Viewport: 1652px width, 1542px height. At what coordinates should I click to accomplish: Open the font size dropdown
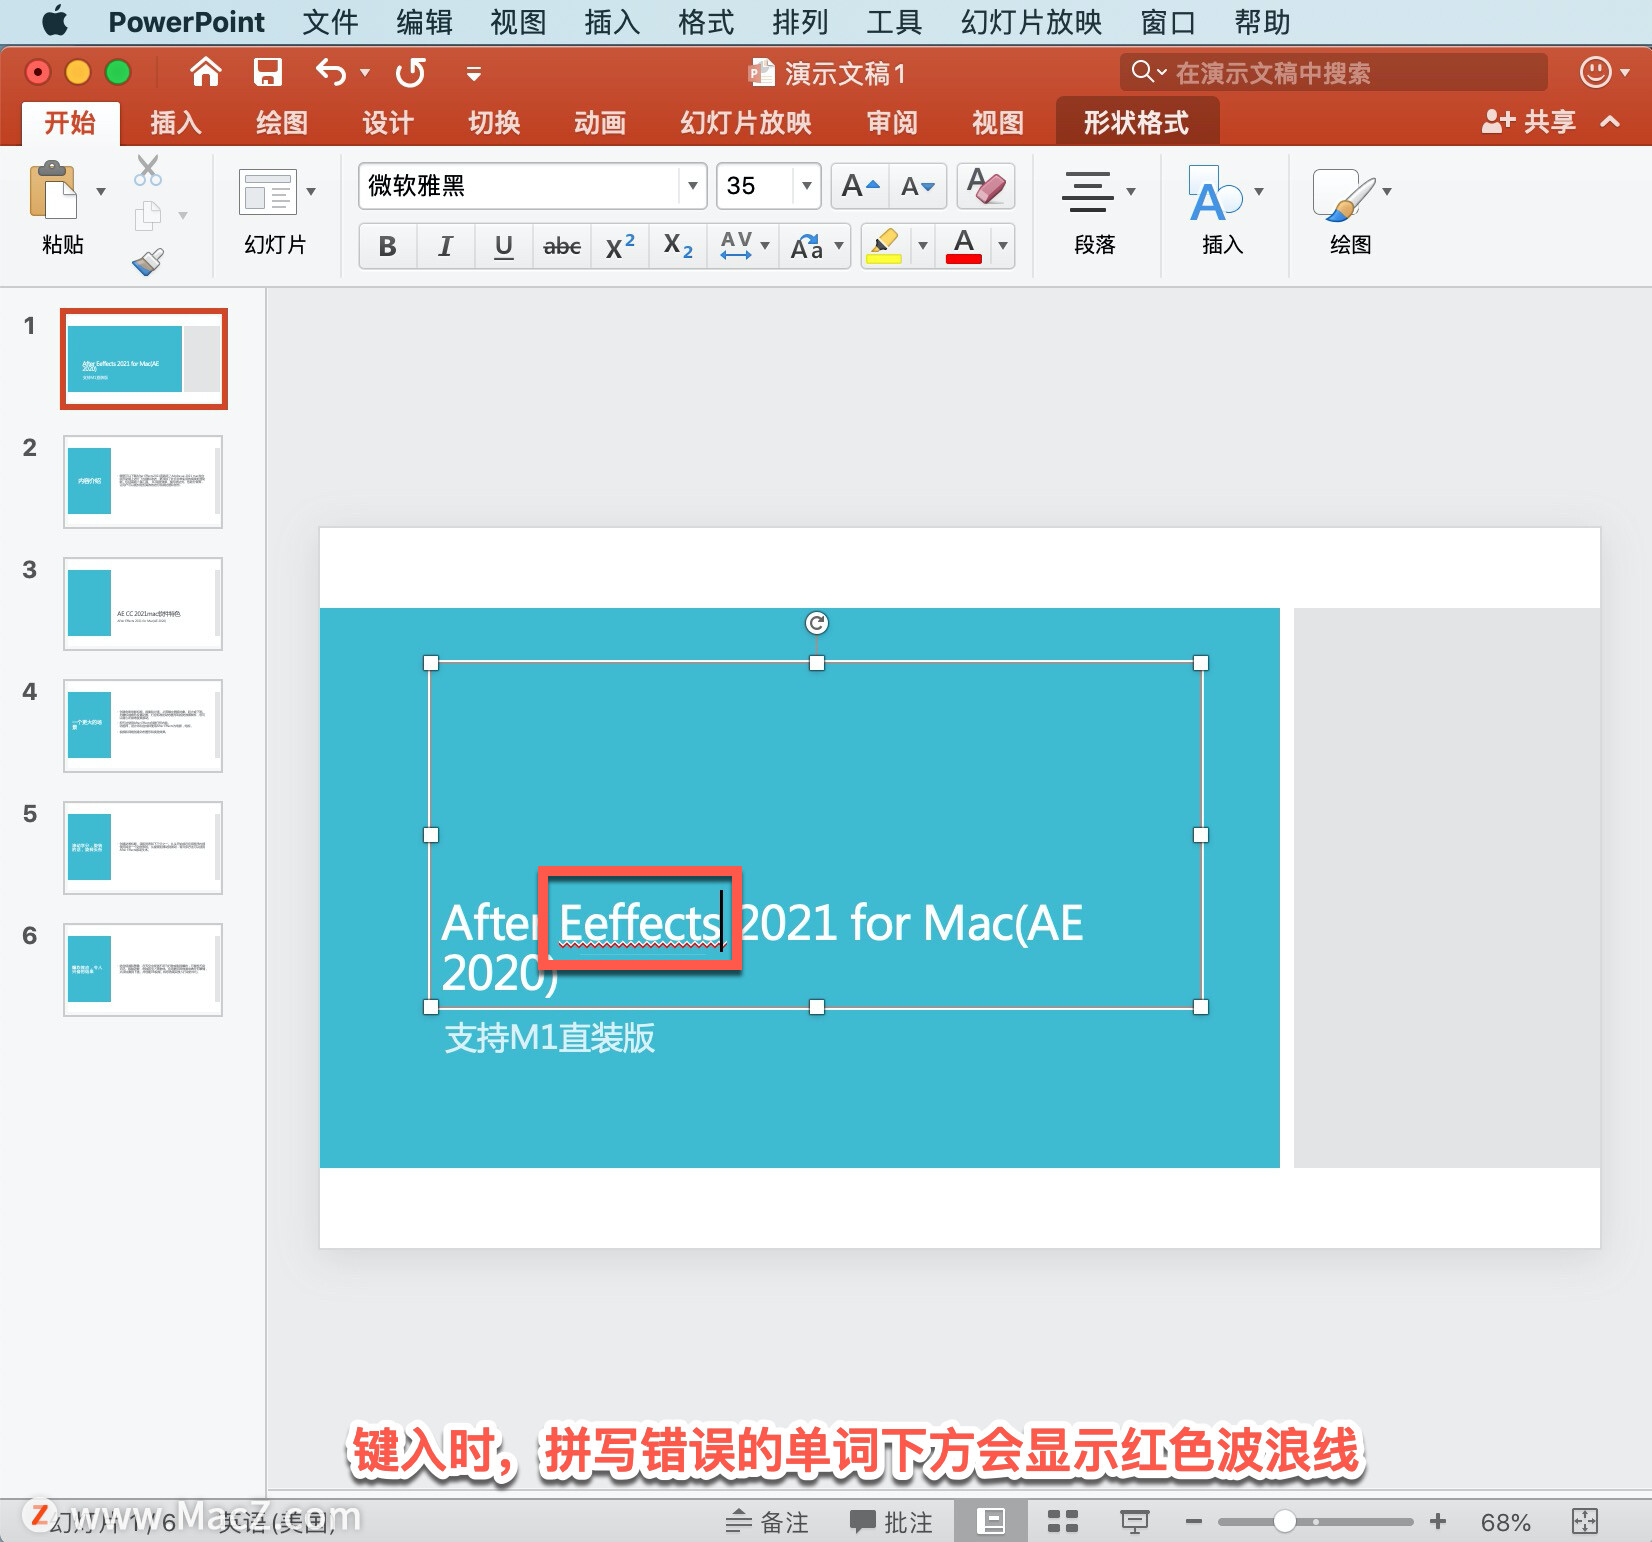pyautogui.click(x=806, y=186)
